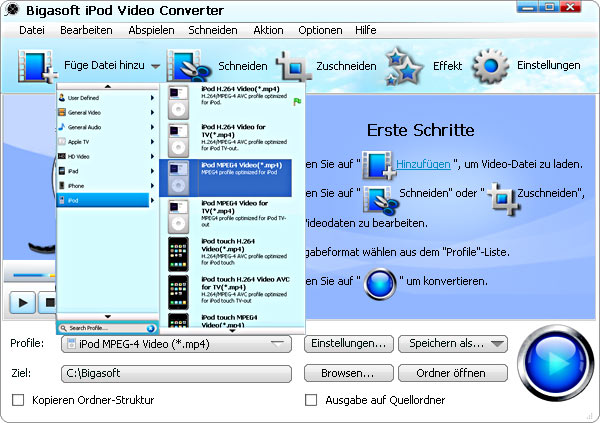Viewport: 600px width, 423px height.
Task: Click the Stop button in preview controls
Action: [48, 302]
